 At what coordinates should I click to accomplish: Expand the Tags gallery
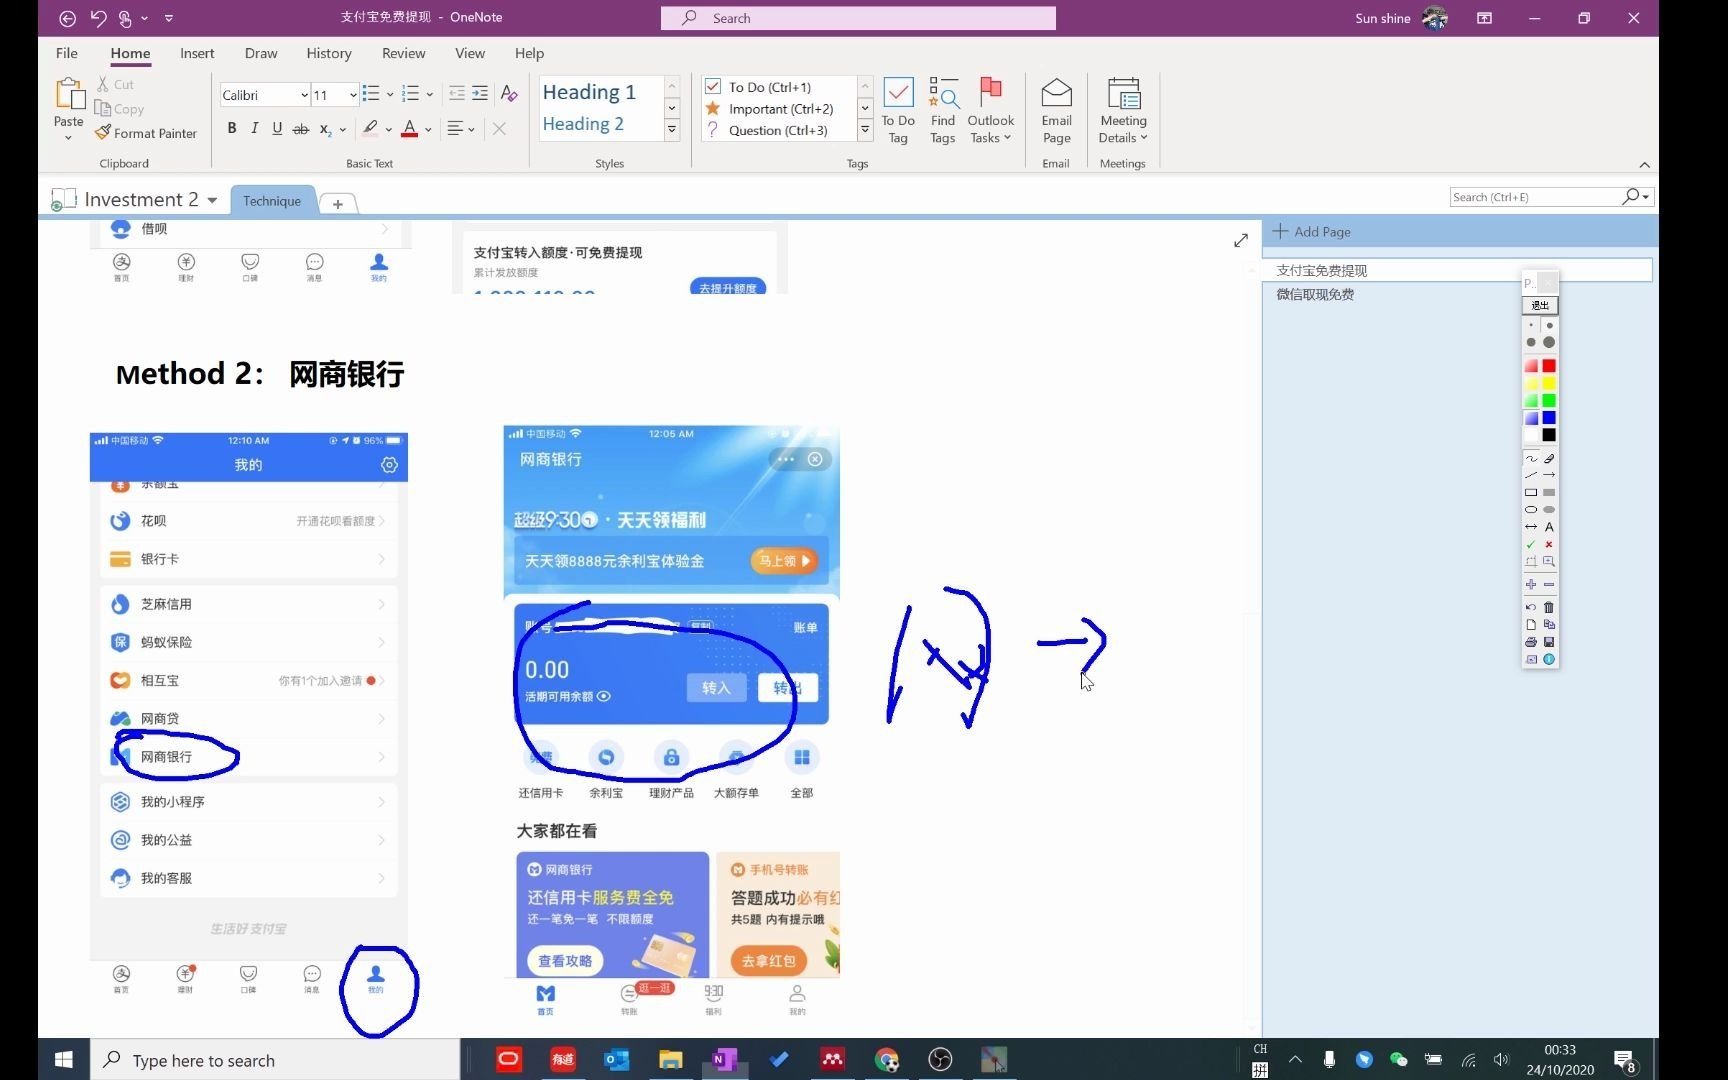tap(865, 130)
